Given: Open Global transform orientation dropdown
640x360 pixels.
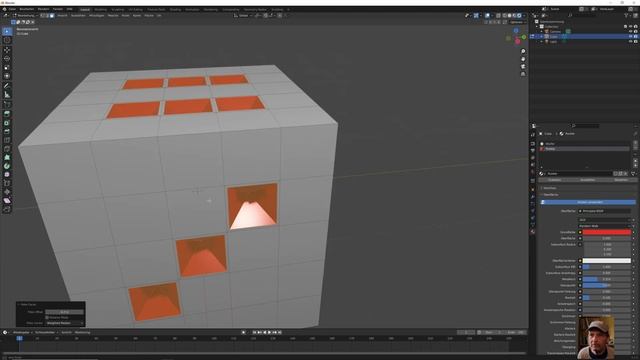Looking at the screenshot, I should 243,16.
